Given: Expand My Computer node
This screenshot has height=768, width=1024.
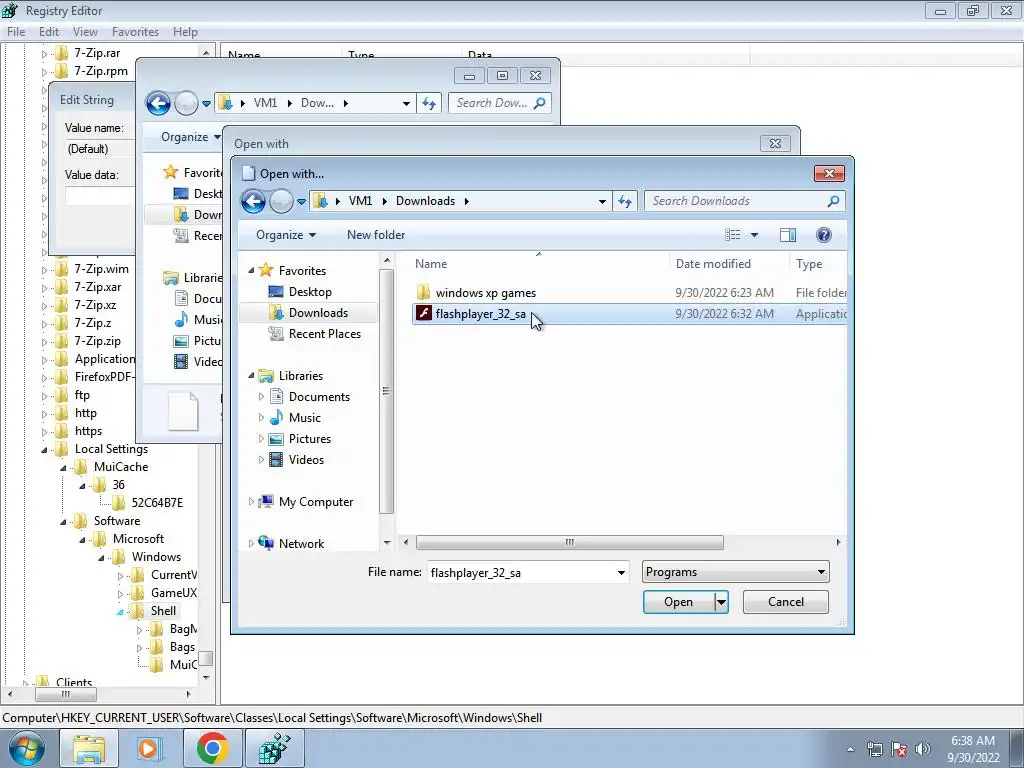Looking at the screenshot, I should pyautogui.click(x=251, y=502).
